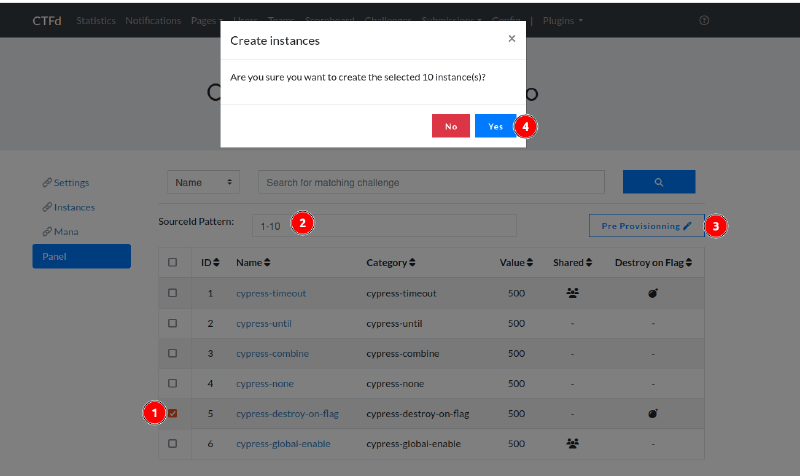The height and width of the screenshot is (476, 800).
Task: Click the Category cell cypress-until
Action: (x=394, y=323)
